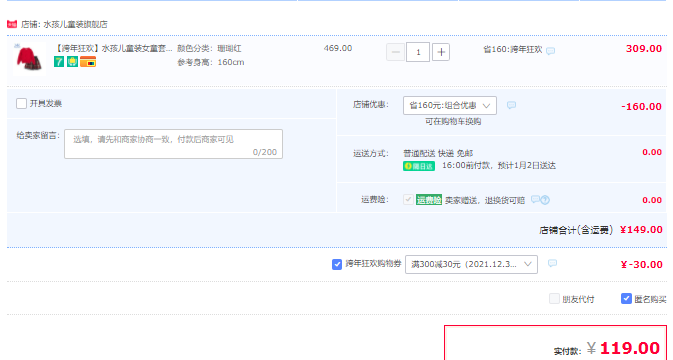This screenshot has width=673, height=360.
Task: Click comment icon beside store discount dropdown
Action: click(x=511, y=105)
